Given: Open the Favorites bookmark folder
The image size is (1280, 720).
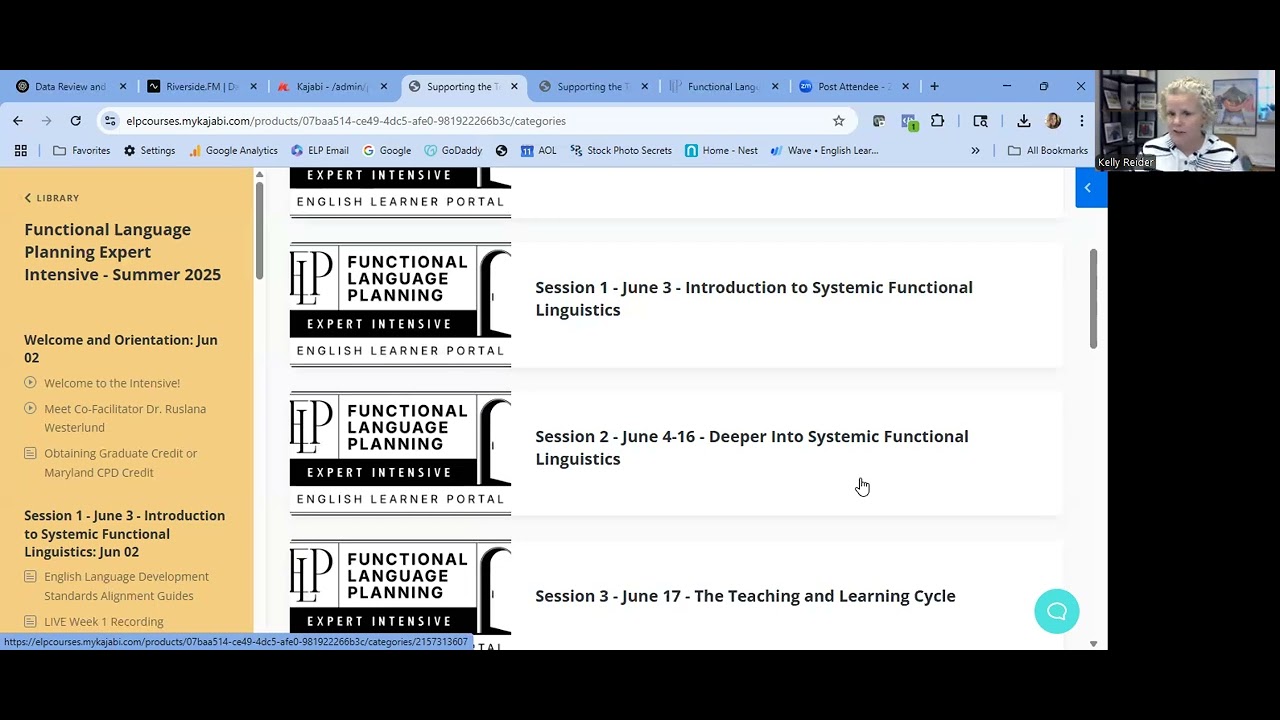Looking at the screenshot, I should [x=81, y=151].
